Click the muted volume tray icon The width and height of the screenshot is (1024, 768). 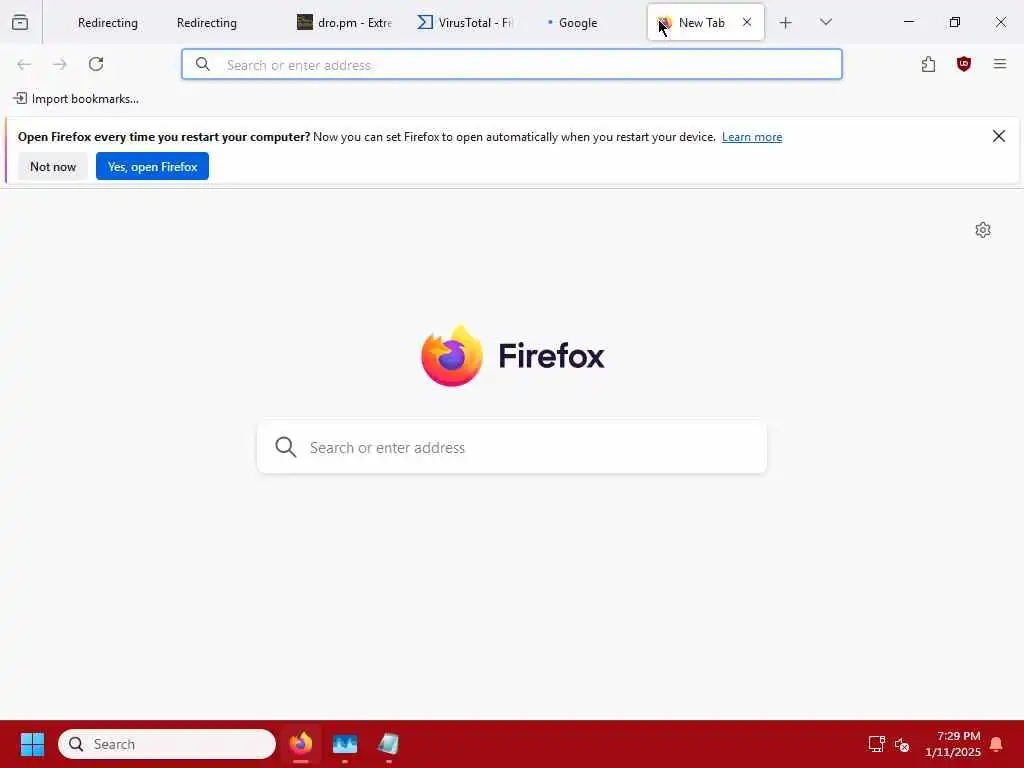pos(902,744)
